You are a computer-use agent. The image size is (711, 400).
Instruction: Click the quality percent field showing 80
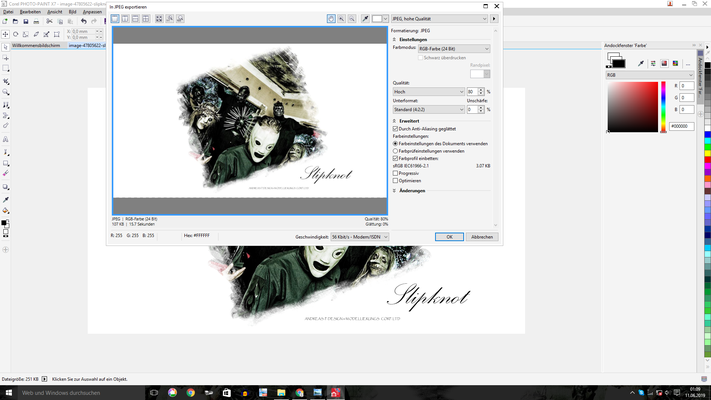point(472,92)
